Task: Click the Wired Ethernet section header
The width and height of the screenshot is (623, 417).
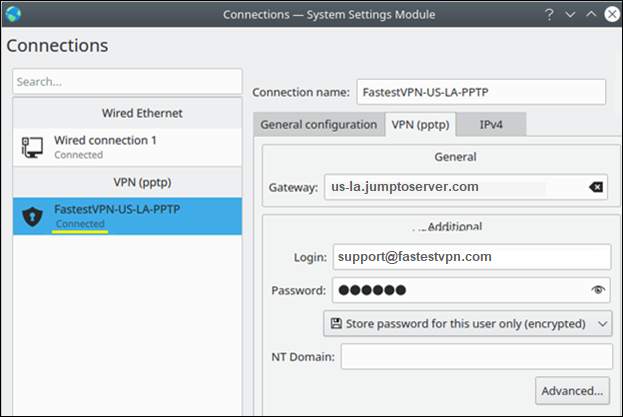Action: (x=127, y=113)
